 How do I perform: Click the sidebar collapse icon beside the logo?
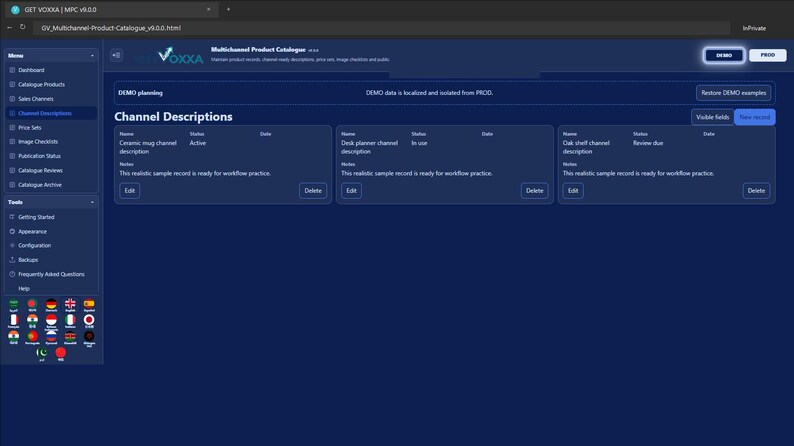pyautogui.click(x=116, y=55)
